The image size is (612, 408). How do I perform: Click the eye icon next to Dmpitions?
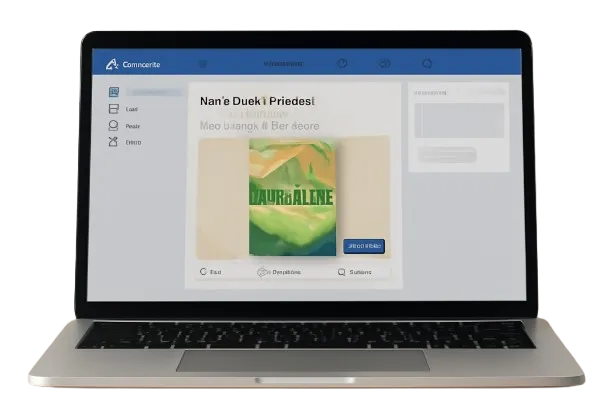(x=263, y=272)
